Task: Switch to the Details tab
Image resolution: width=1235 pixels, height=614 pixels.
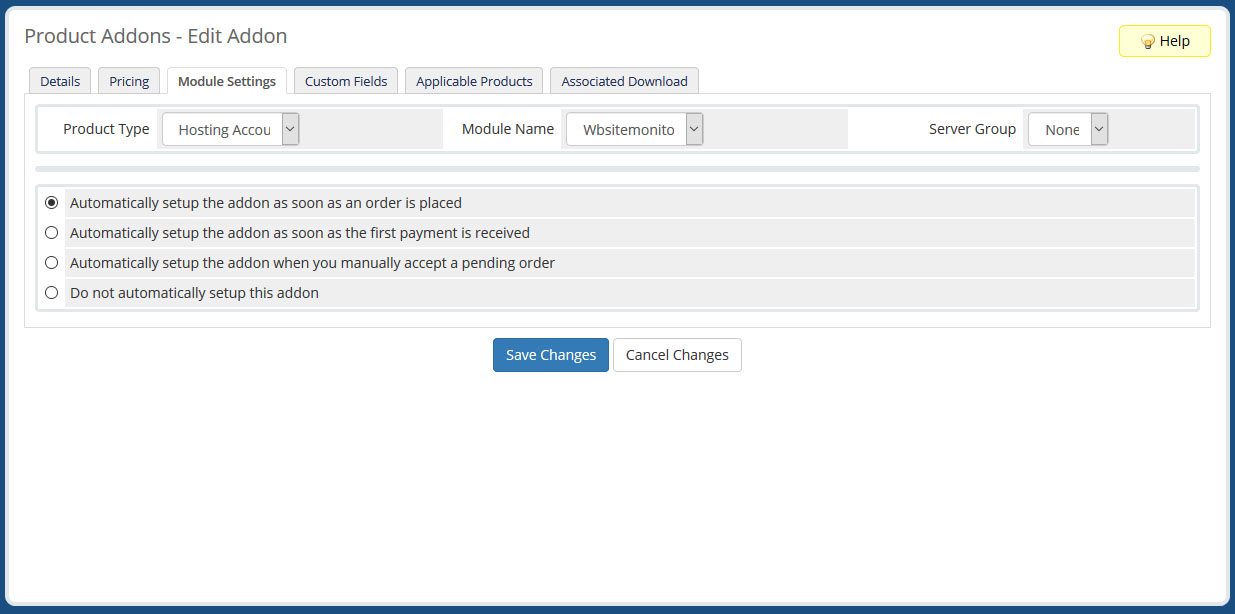Action: [59, 80]
